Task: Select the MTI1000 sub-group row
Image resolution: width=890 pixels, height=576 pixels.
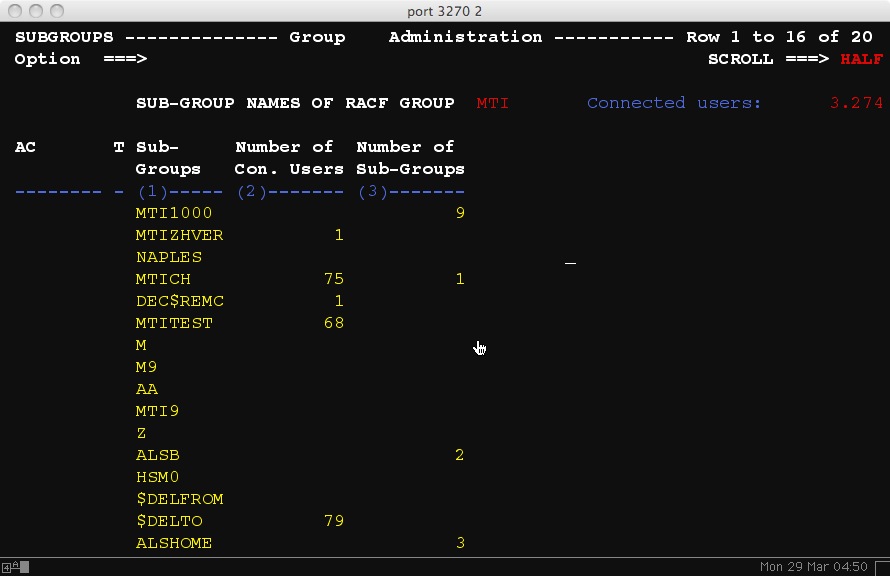Action: (x=174, y=213)
